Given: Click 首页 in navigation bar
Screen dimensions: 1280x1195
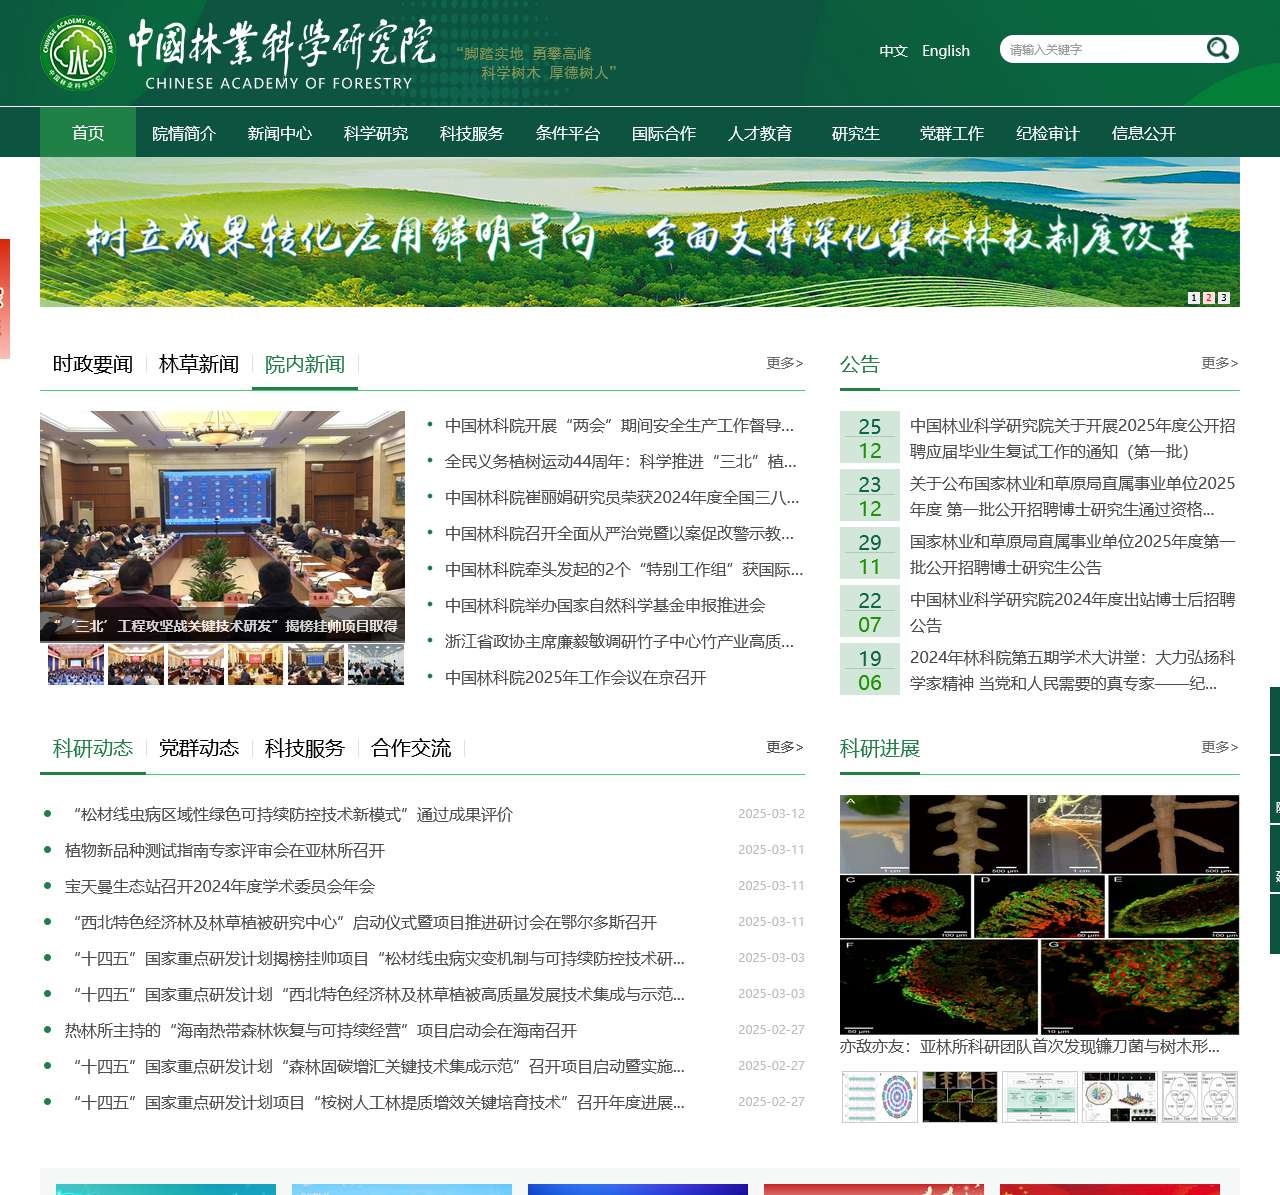Looking at the screenshot, I should [88, 133].
